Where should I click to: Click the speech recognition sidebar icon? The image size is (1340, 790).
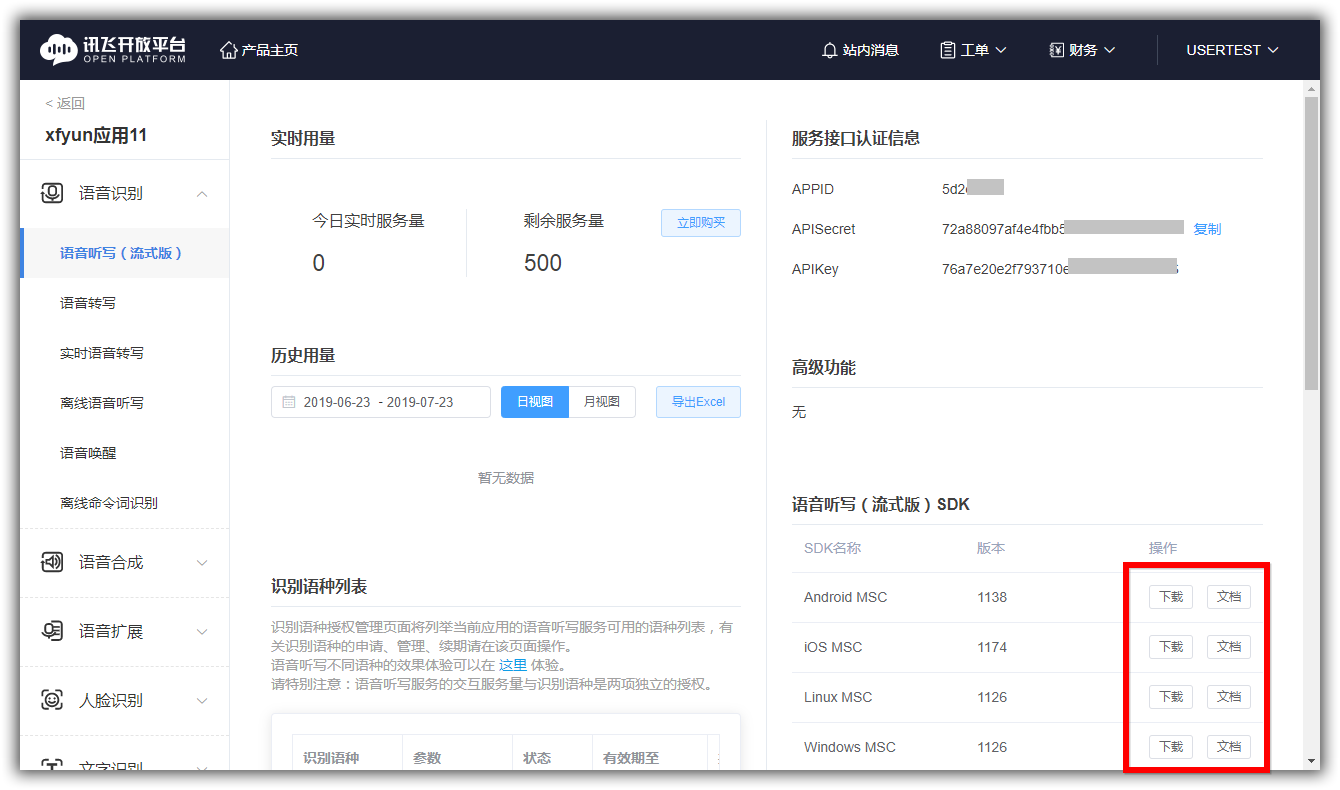tap(52, 193)
